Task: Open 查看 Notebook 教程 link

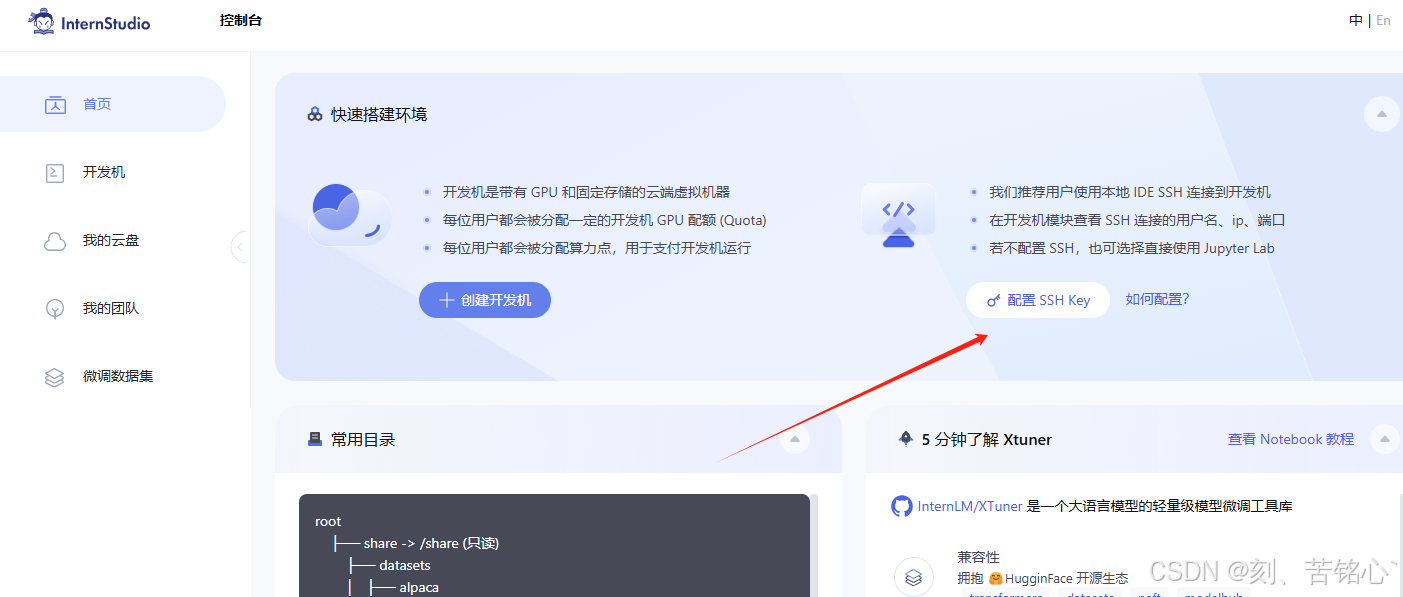Action: coord(1291,439)
